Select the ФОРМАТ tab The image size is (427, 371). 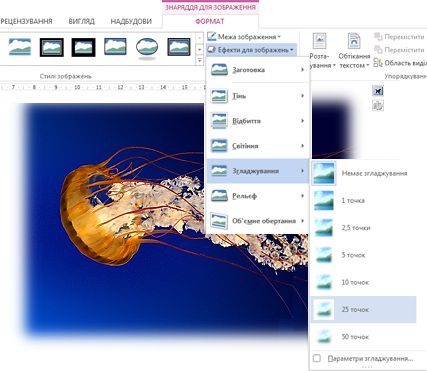[210, 22]
